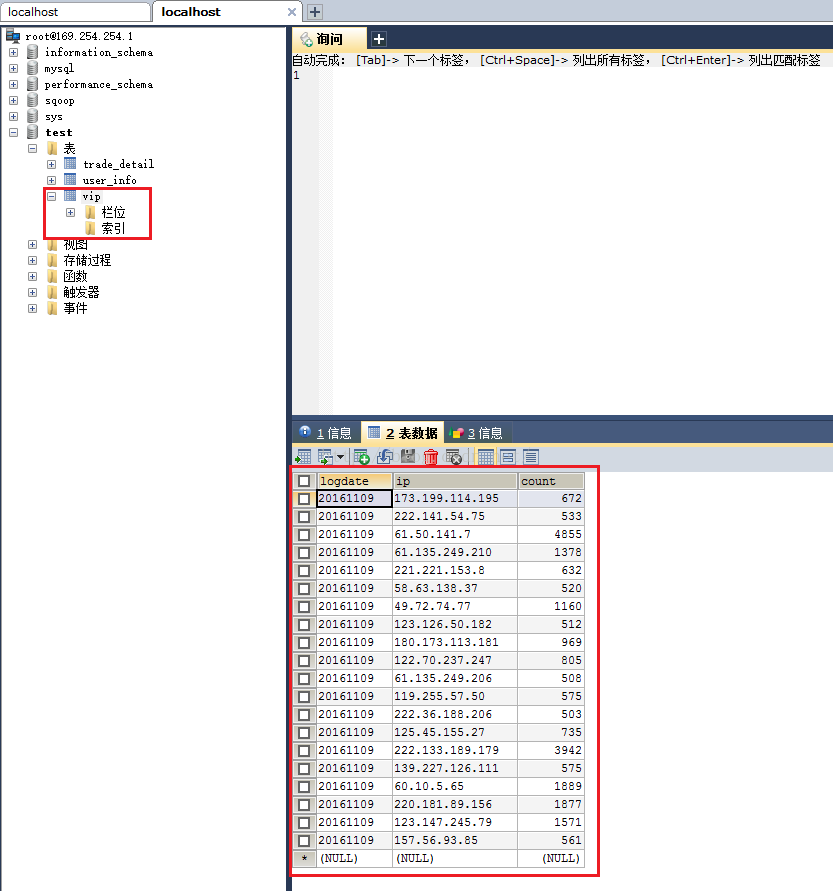Image resolution: width=833 pixels, height=891 pixels.
Task: Sort by the count column header
Action: click(x=551, y=481)
